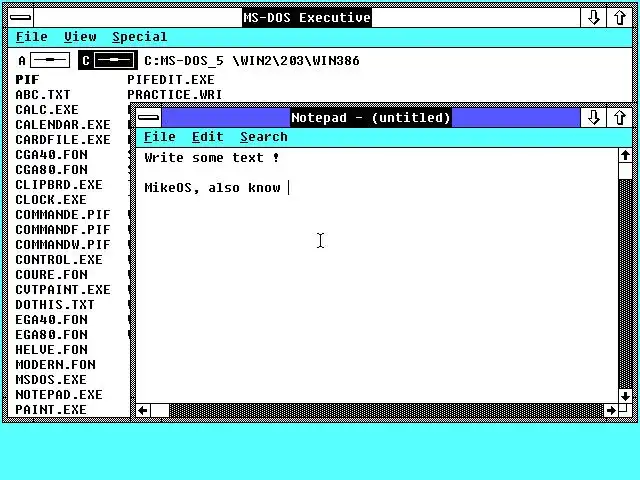This screenshot has width=640, height=480.
Task: Select MODERN.FON in file list
Action: coord(56,364)
